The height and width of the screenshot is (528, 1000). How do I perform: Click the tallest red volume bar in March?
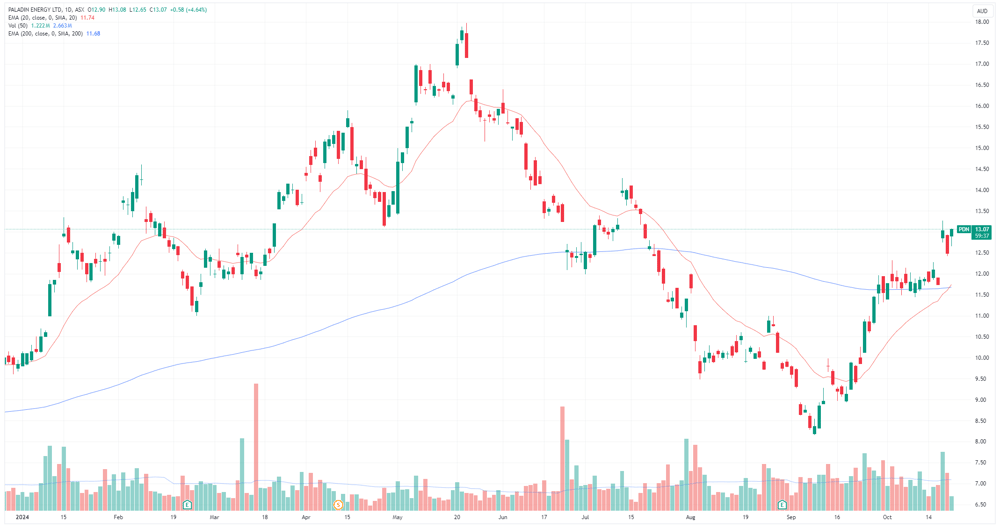256,446
